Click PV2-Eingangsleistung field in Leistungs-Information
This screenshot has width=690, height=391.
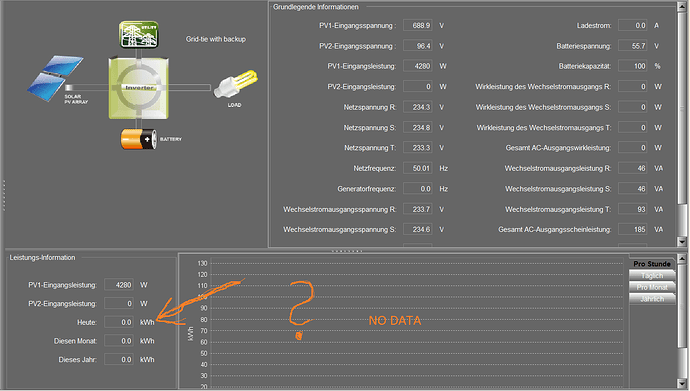(x=119, y=303)
